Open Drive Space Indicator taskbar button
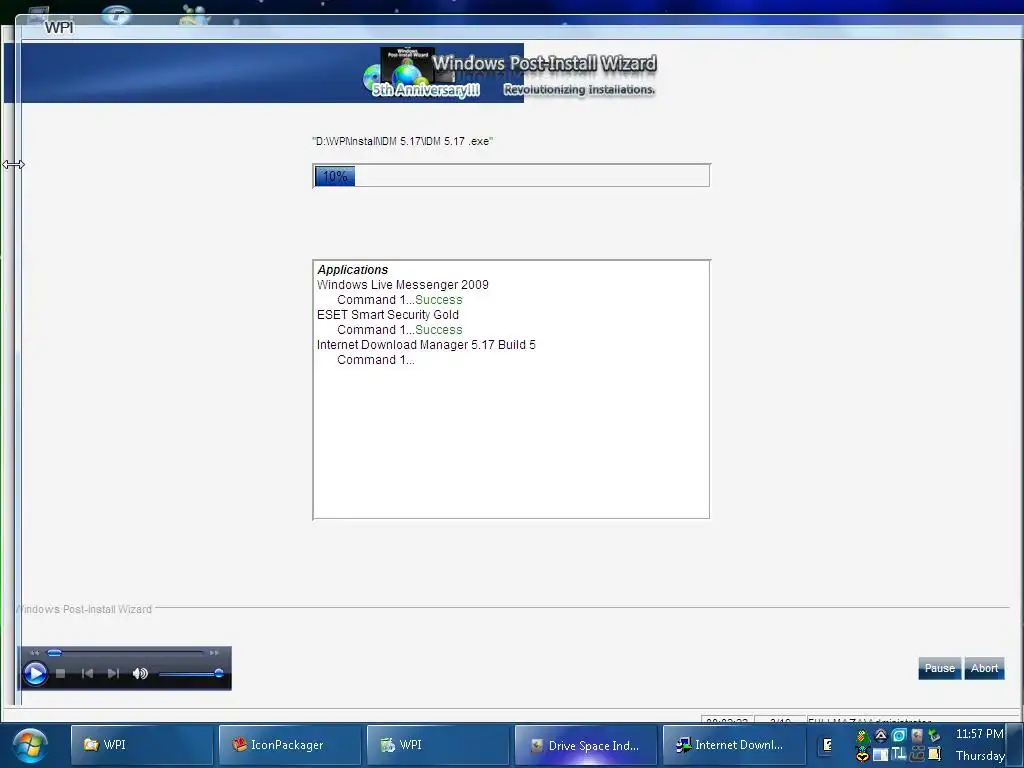 click(x=586, y=744)
